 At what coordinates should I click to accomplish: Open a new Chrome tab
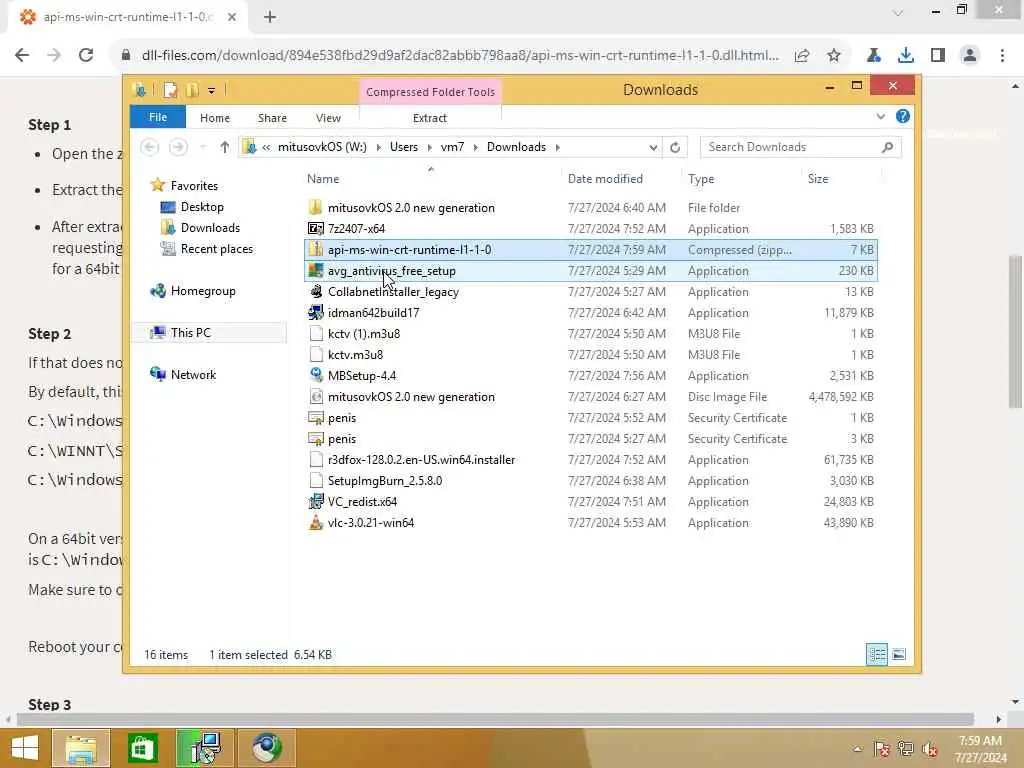270,17
